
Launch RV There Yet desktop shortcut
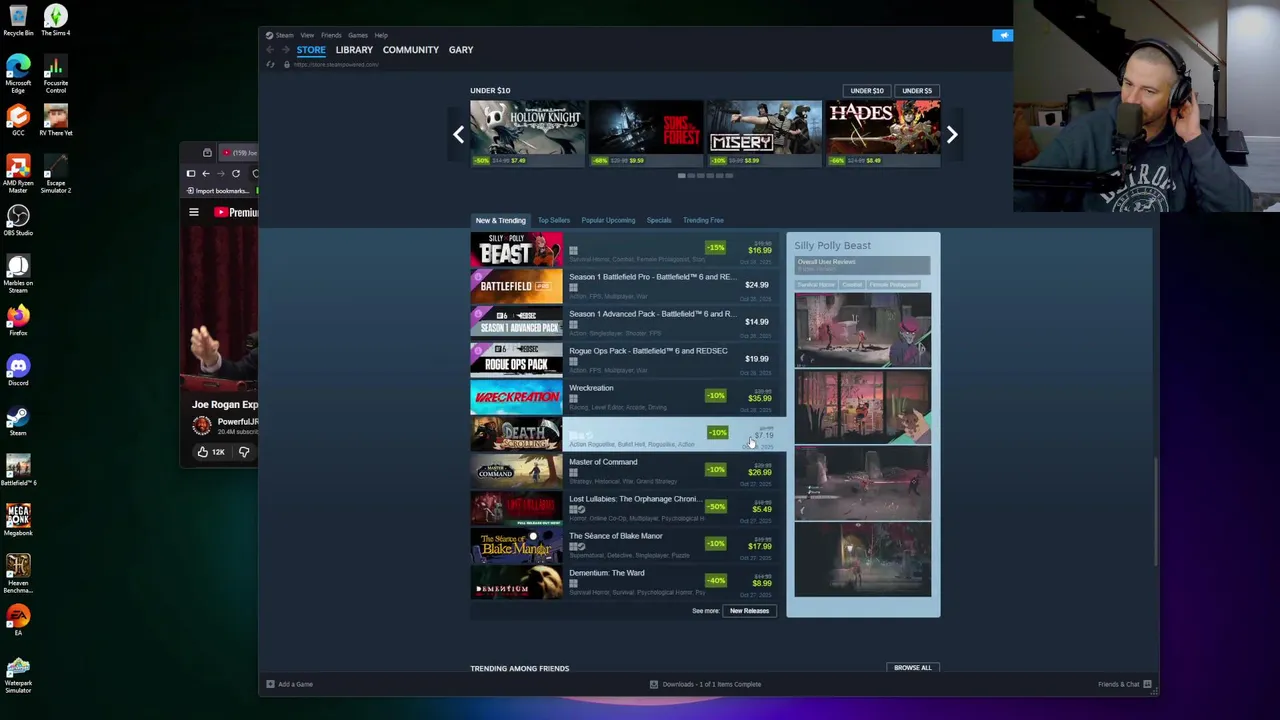point(55,120)
